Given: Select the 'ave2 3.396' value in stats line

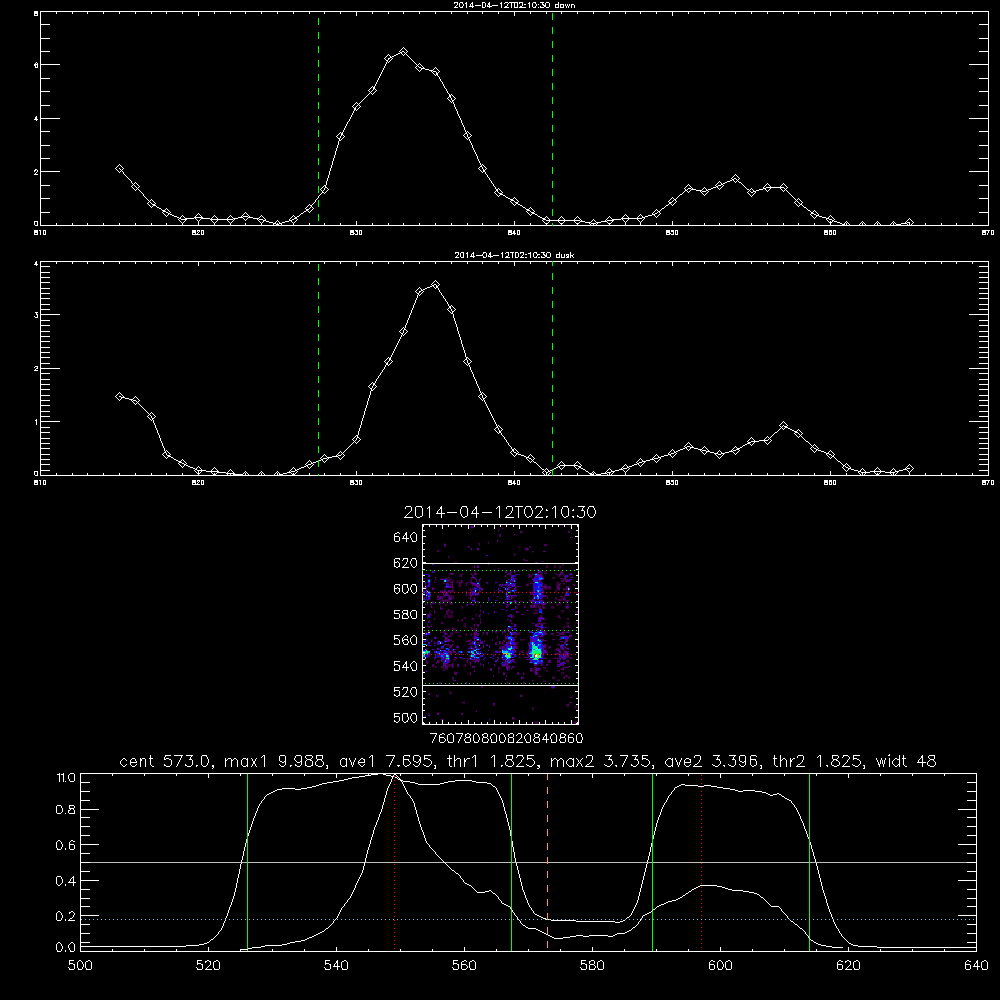Looking at the screenshot, I should pyautogui.click(x=710, y=761).
